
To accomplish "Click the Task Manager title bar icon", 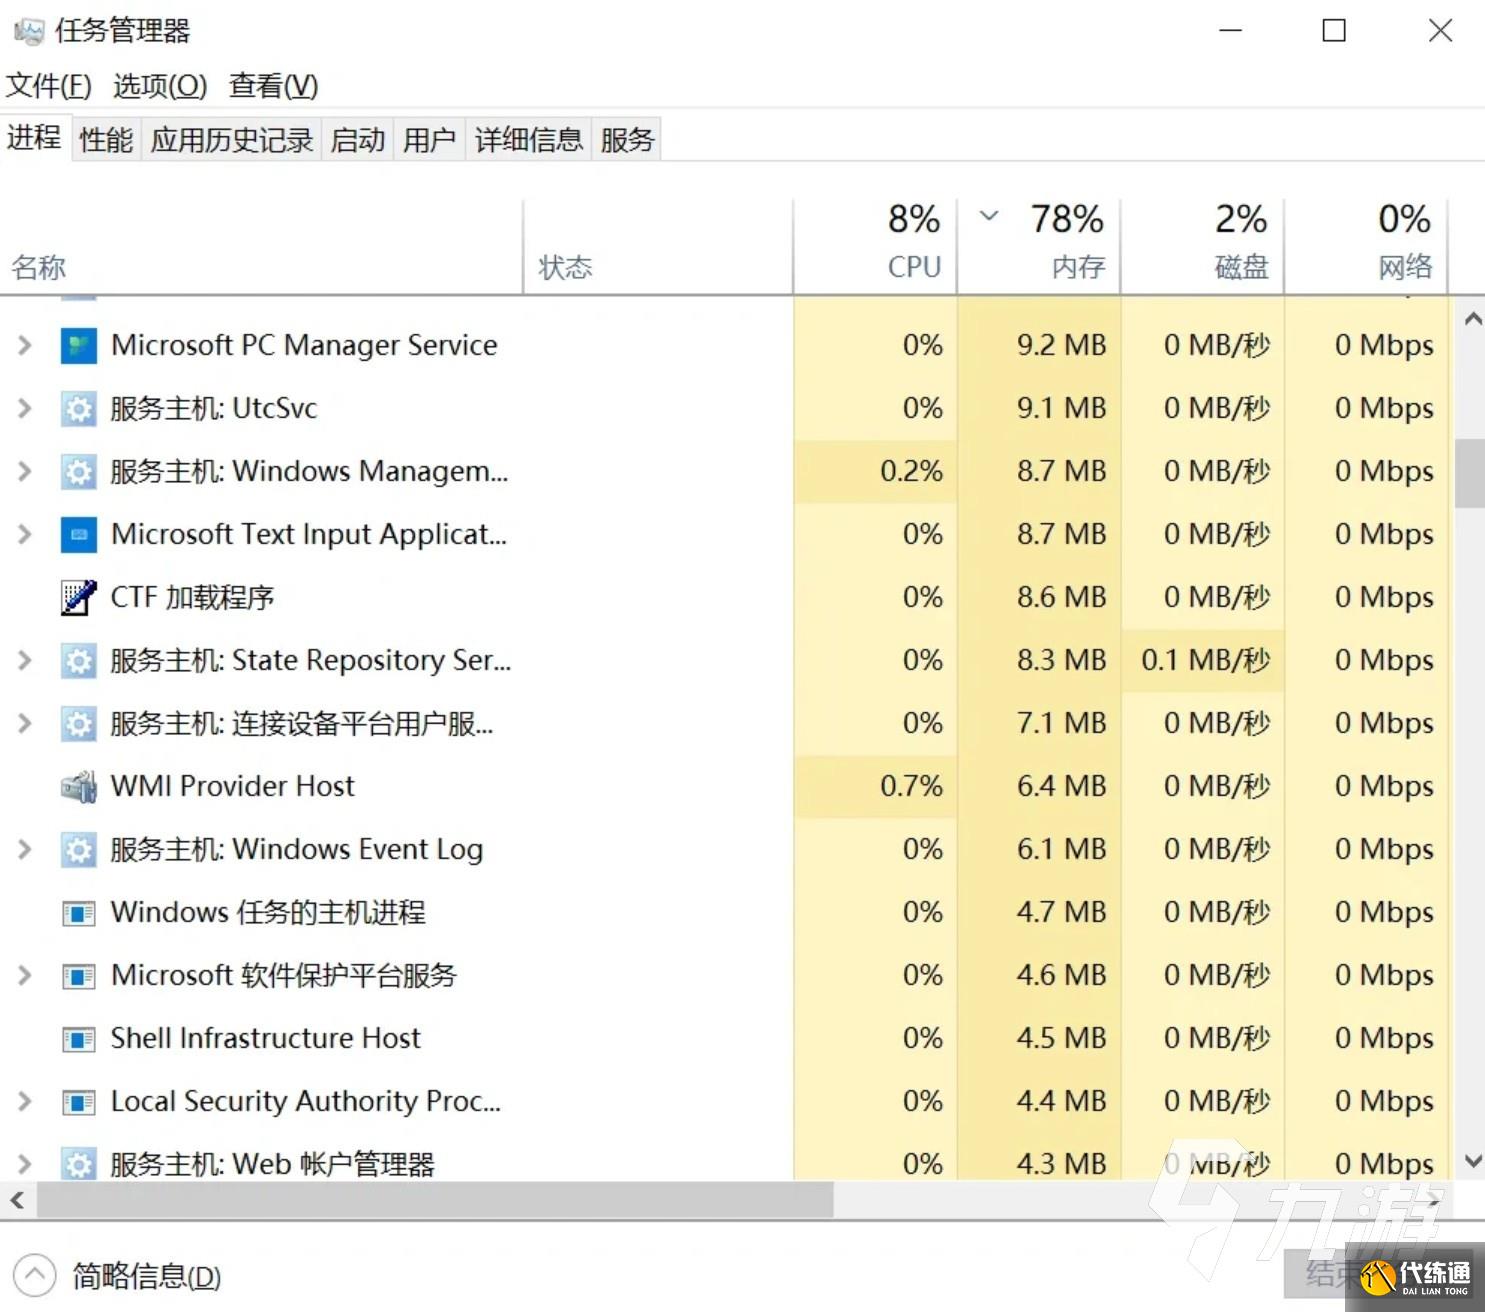I will [28, 31].
